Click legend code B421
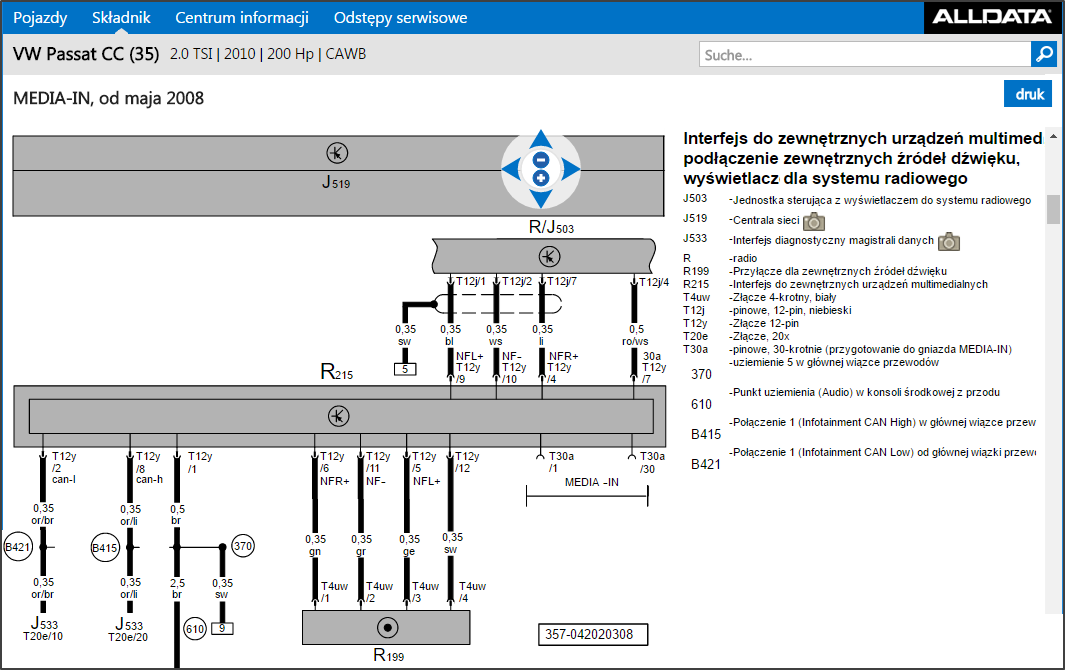1065x670 pixels. tap(706, 464)
